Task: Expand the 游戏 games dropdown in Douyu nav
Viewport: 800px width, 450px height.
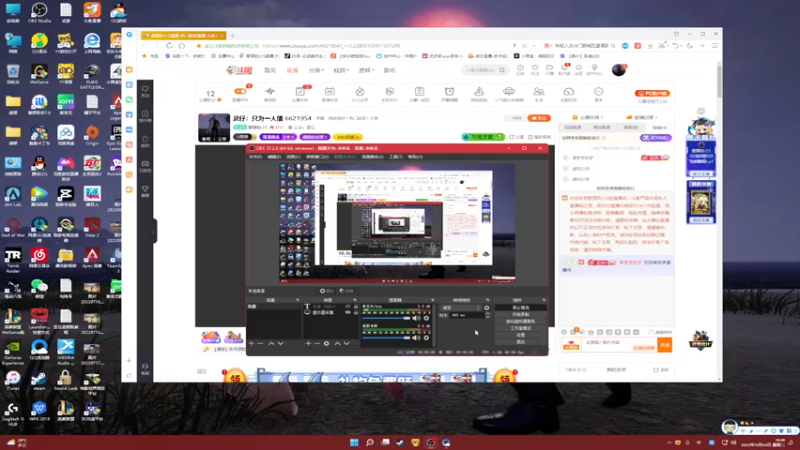Action: (366, 70)
